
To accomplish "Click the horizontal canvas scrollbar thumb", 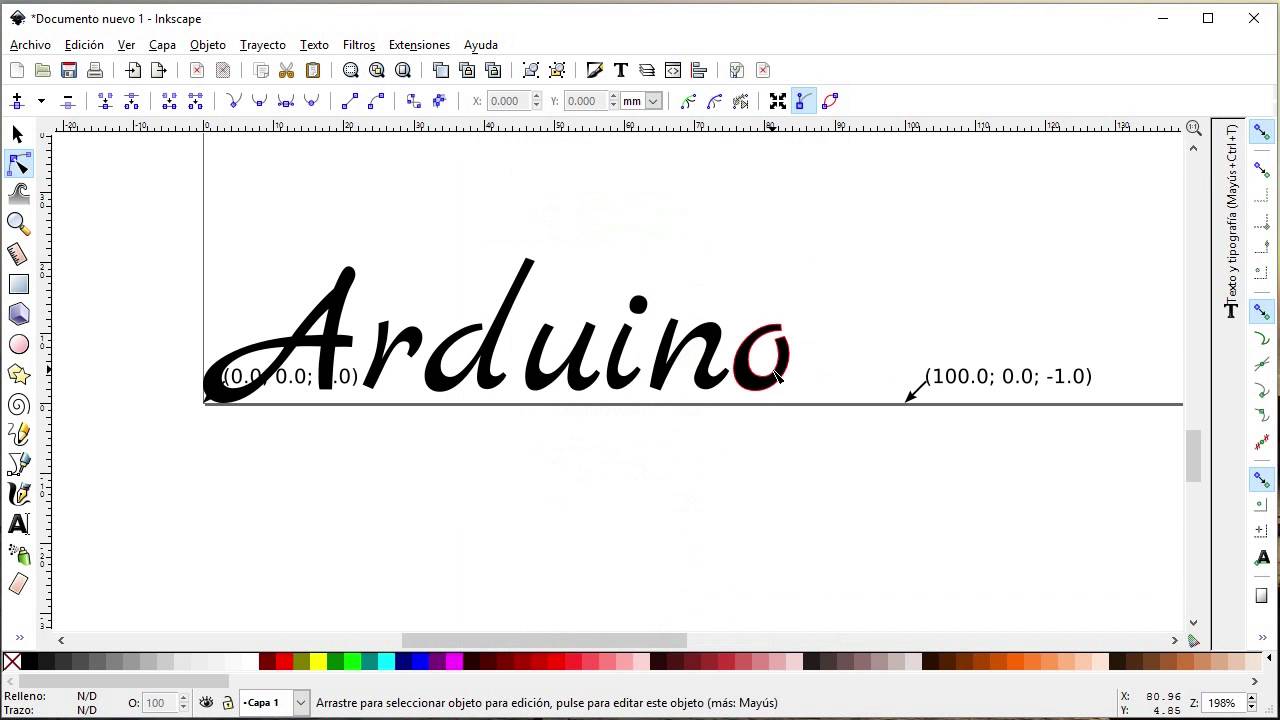I will [544, 640].
